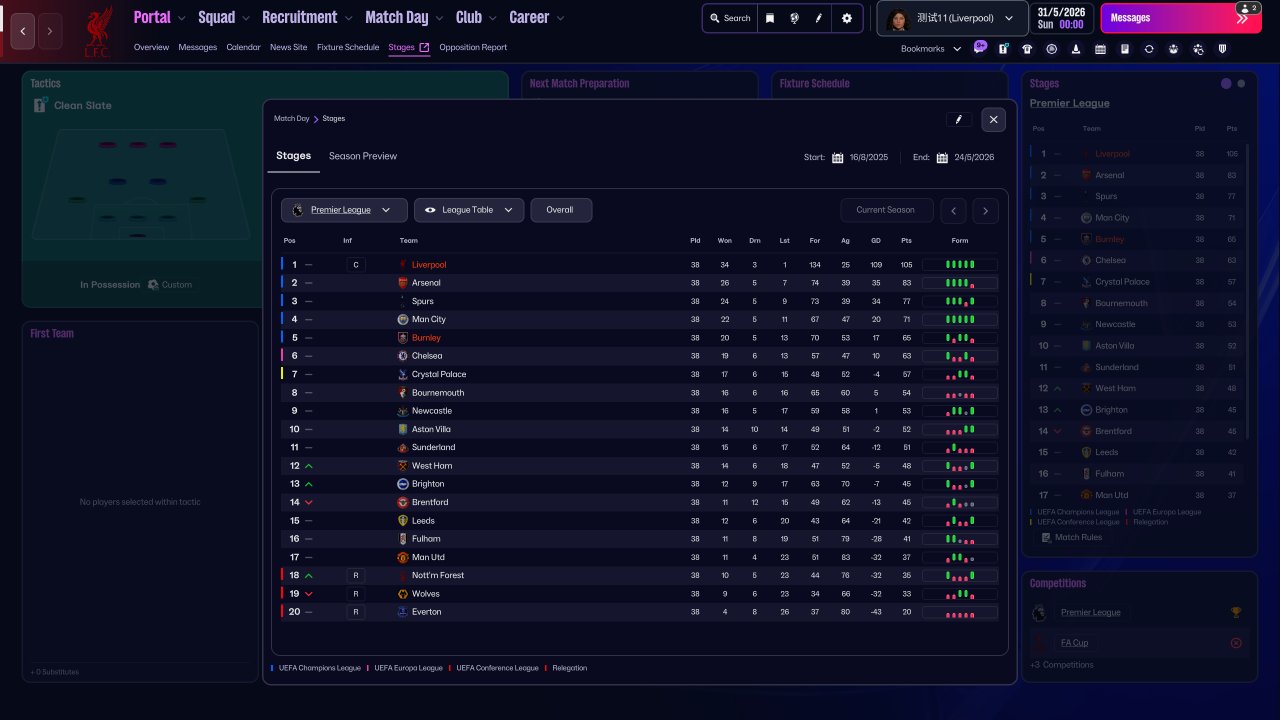
Task: Click the FA Cup link in the Competitions panel
Action: [x=1074, y=643]
